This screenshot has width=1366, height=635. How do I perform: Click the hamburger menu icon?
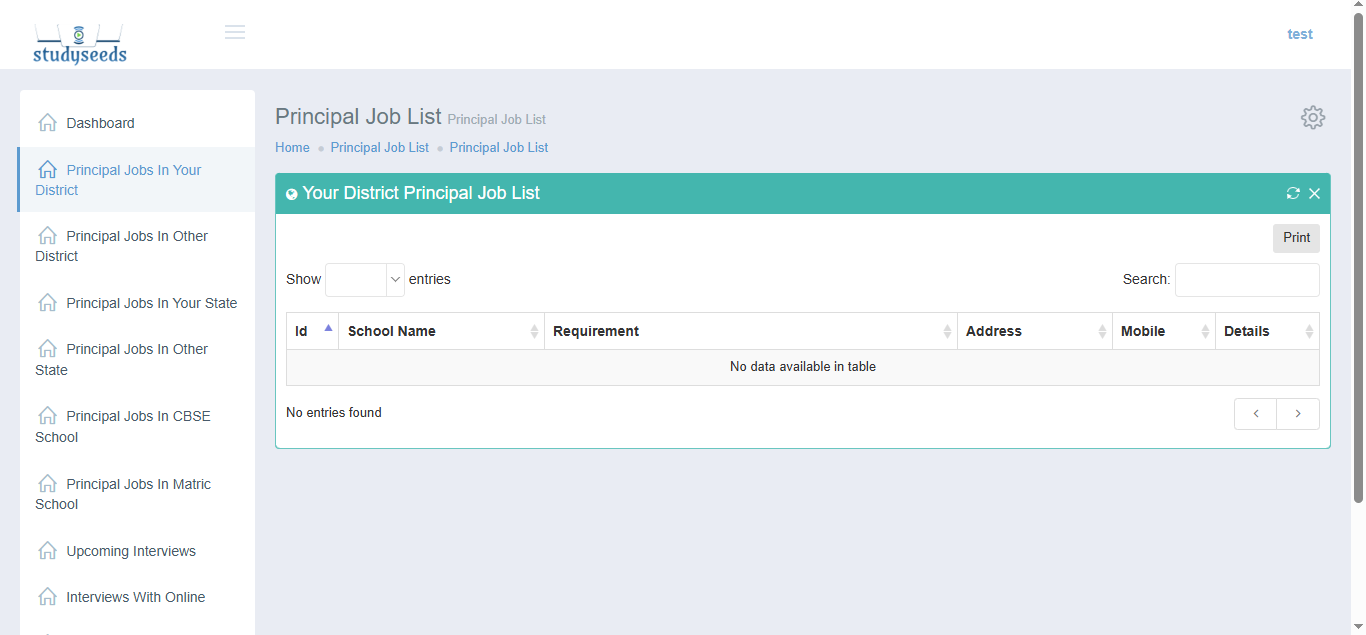coord(235,32)
